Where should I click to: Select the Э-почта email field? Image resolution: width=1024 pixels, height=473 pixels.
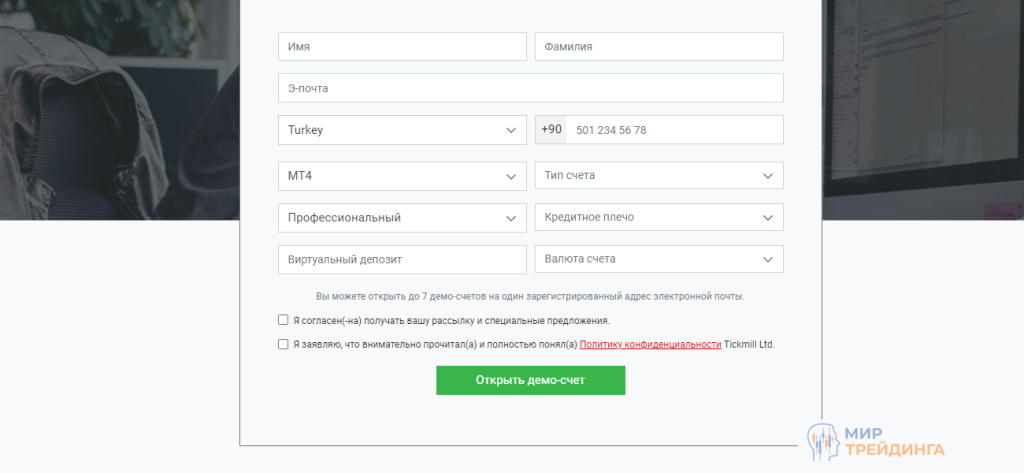(x=530, y=88)
